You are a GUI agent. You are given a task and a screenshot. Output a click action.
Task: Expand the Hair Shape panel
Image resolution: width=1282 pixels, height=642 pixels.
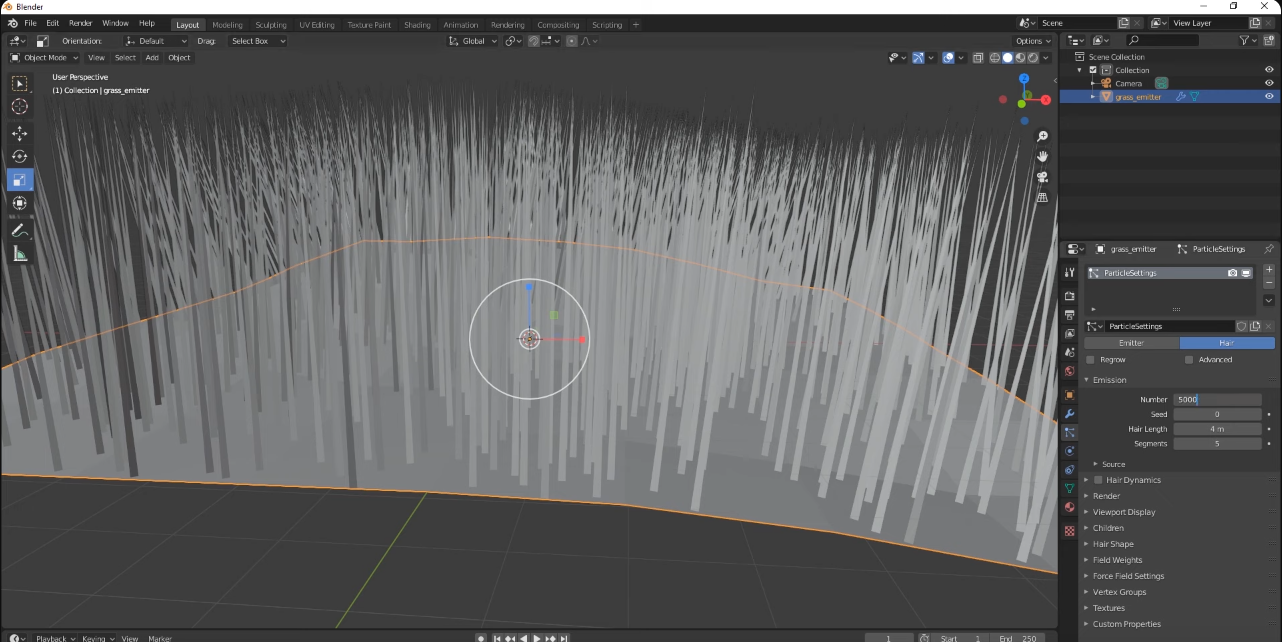click(x=1113, y=544)
